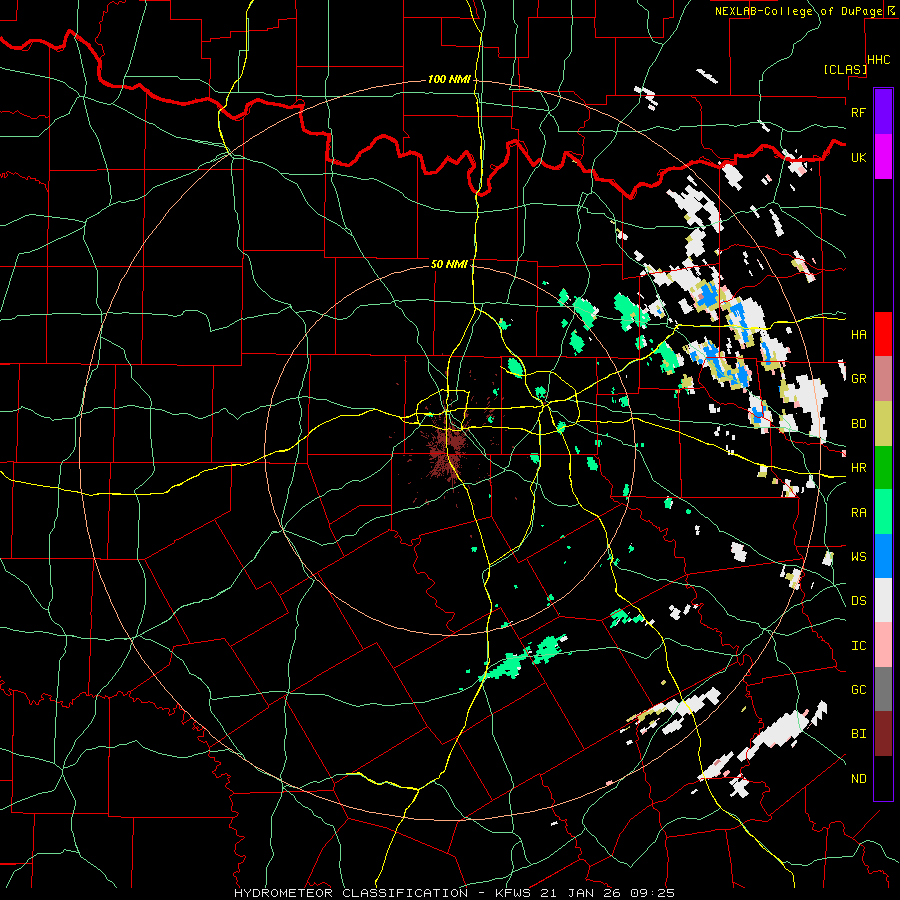The image size is (900, 900).
Task: Click the white DS legend swatch
Action: [883, 600]
